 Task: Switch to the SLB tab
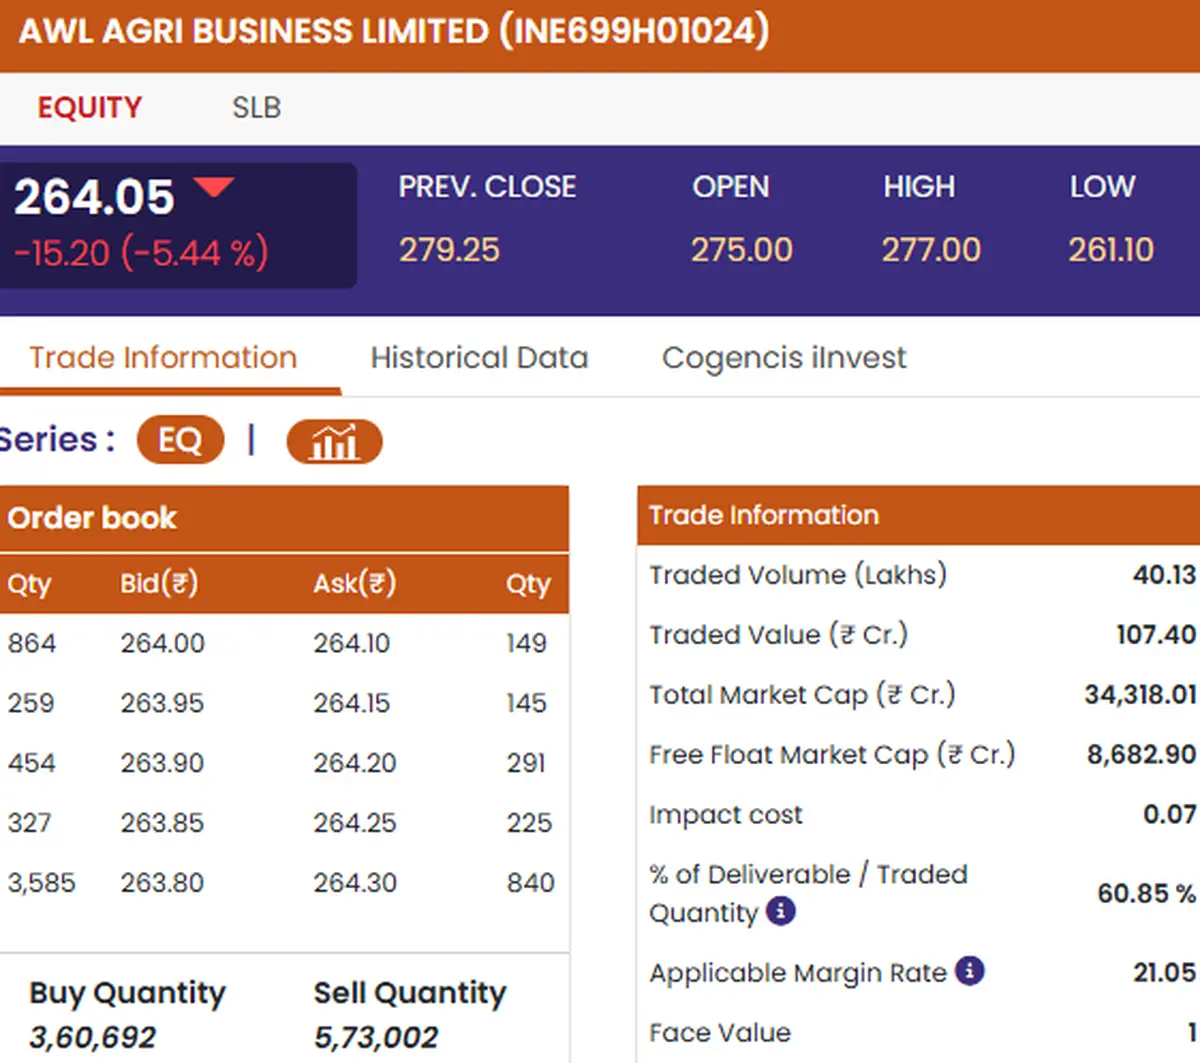257,107
